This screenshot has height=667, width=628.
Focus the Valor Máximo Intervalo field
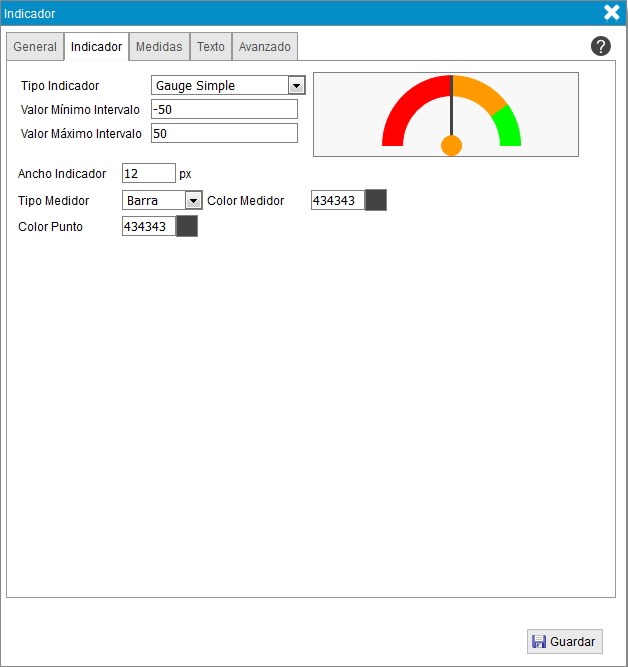tap(224, 133)
